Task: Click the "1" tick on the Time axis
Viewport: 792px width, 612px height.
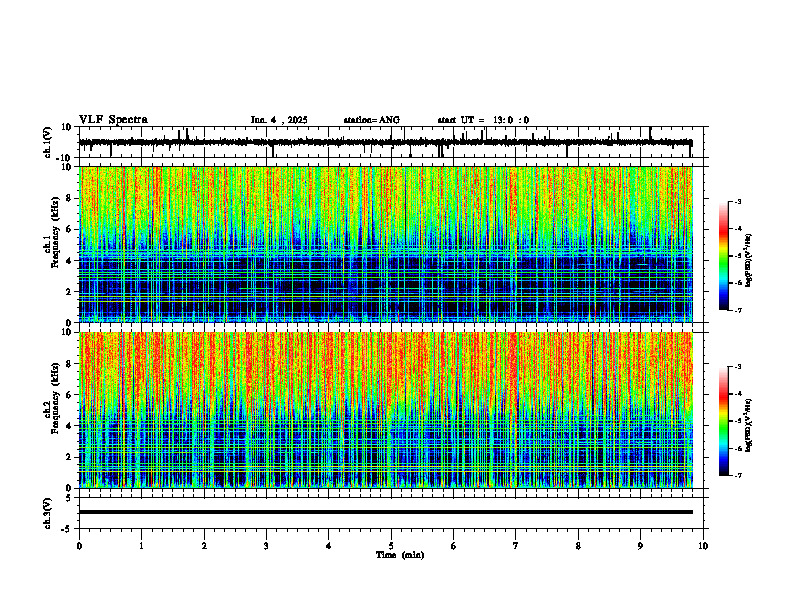Action: [141, 546]
